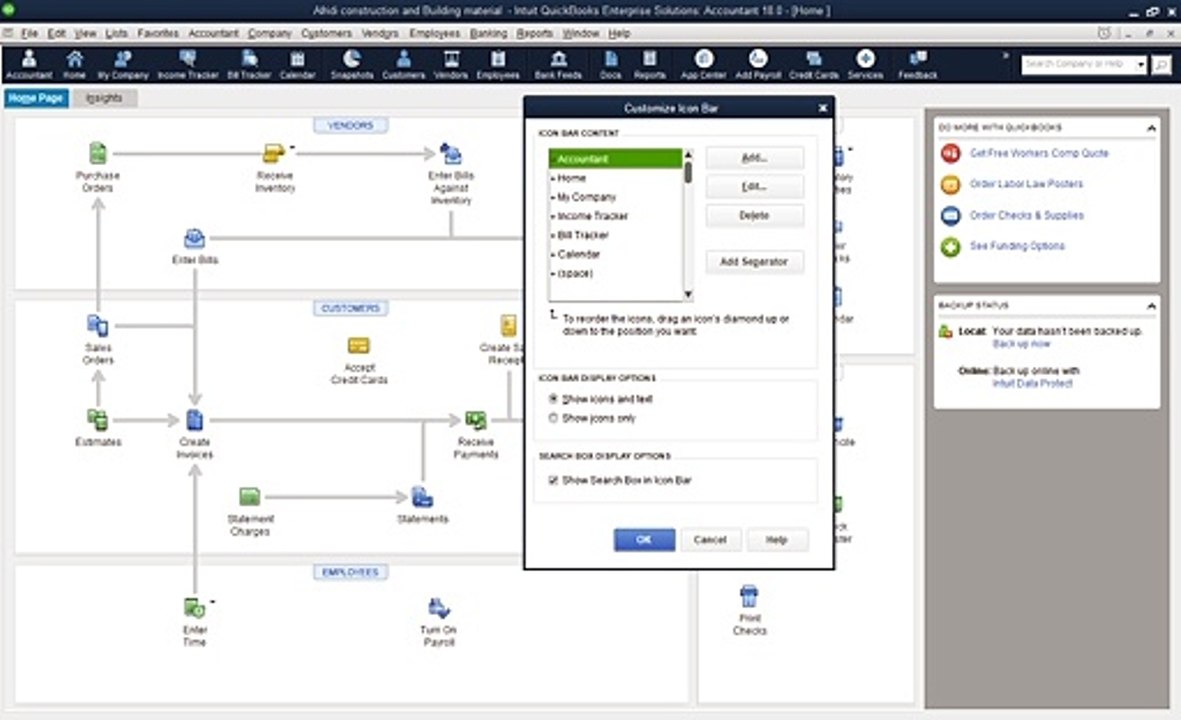Click Add Separator button
The height and width of the screenshot is (720, 1181).
click(754, 261)
